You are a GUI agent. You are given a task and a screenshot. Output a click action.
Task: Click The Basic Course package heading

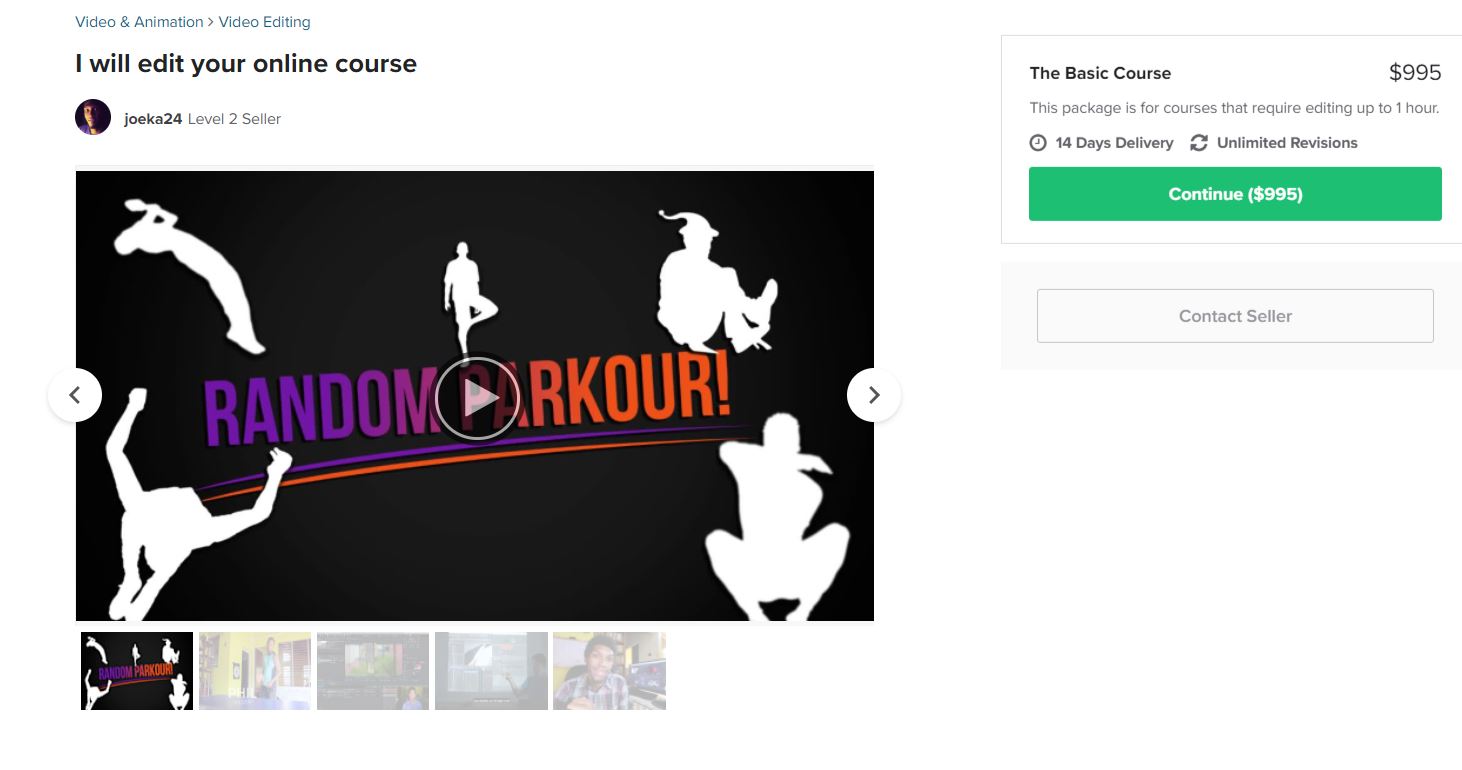click(x=1100, y=73)
